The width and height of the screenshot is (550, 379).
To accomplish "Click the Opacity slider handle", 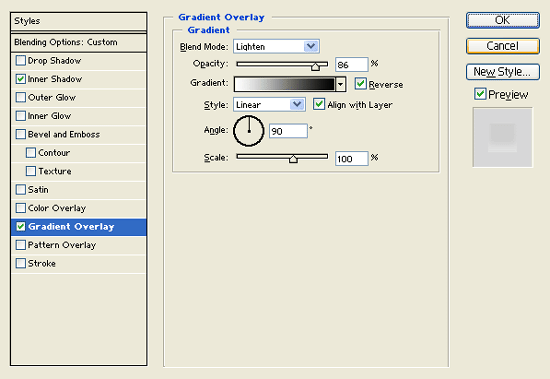I will (315, 66).
